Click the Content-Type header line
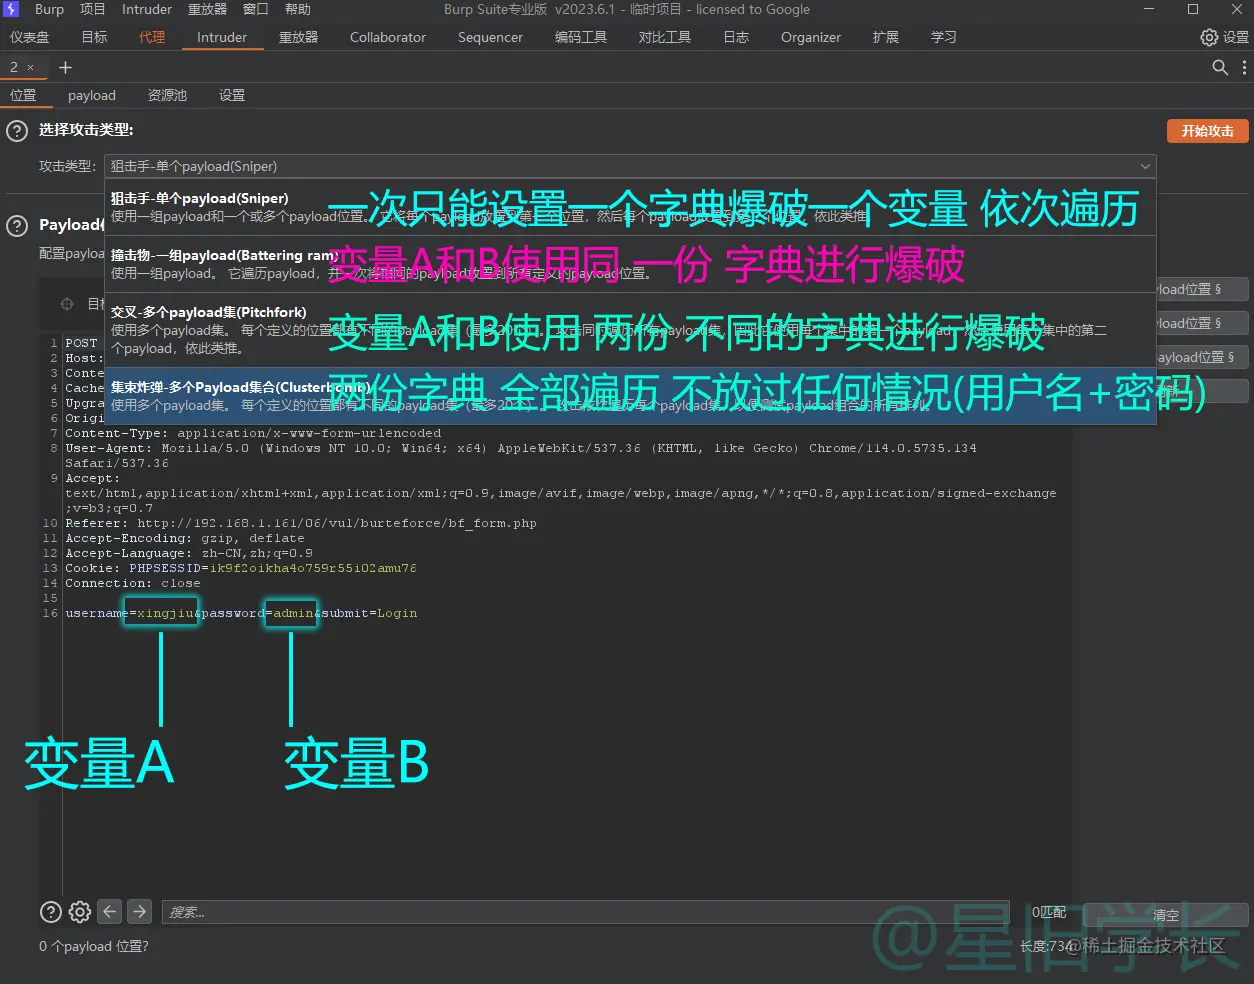This screenshot has width=1254, height=984. 253,433
